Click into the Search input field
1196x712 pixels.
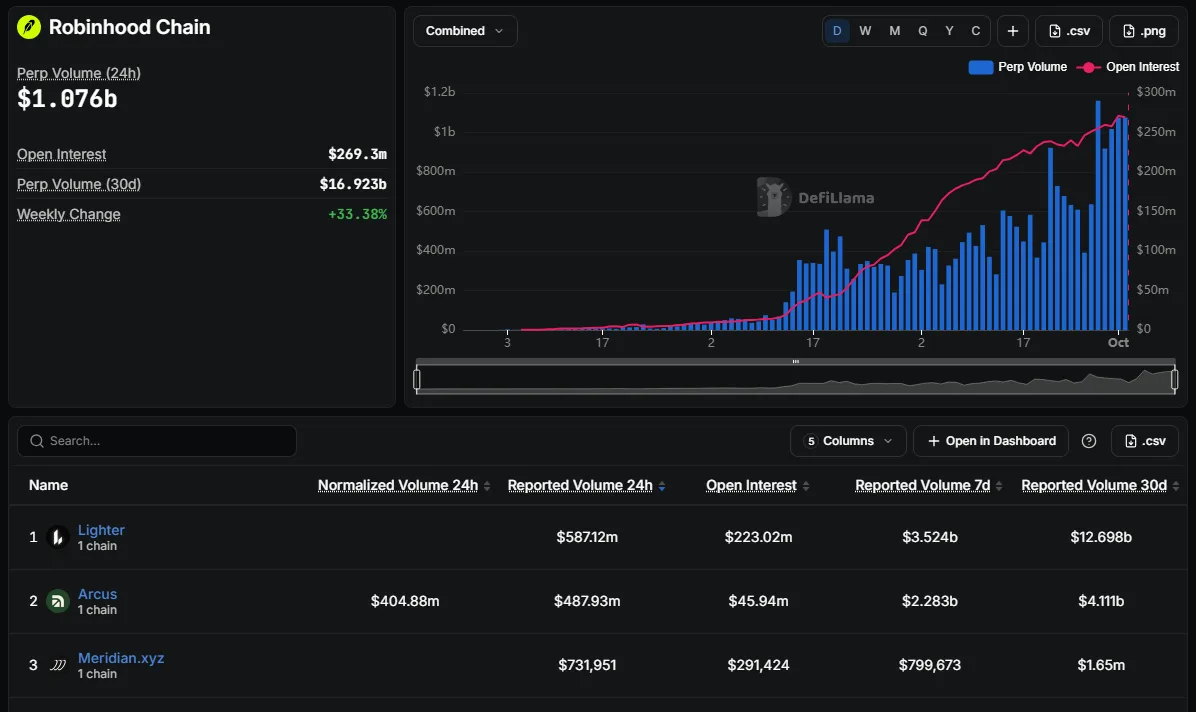coord(156,441)
